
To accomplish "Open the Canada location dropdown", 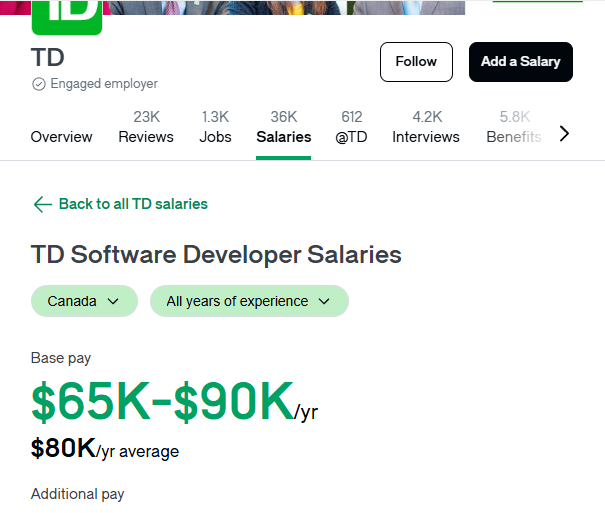I will (84, 301).
